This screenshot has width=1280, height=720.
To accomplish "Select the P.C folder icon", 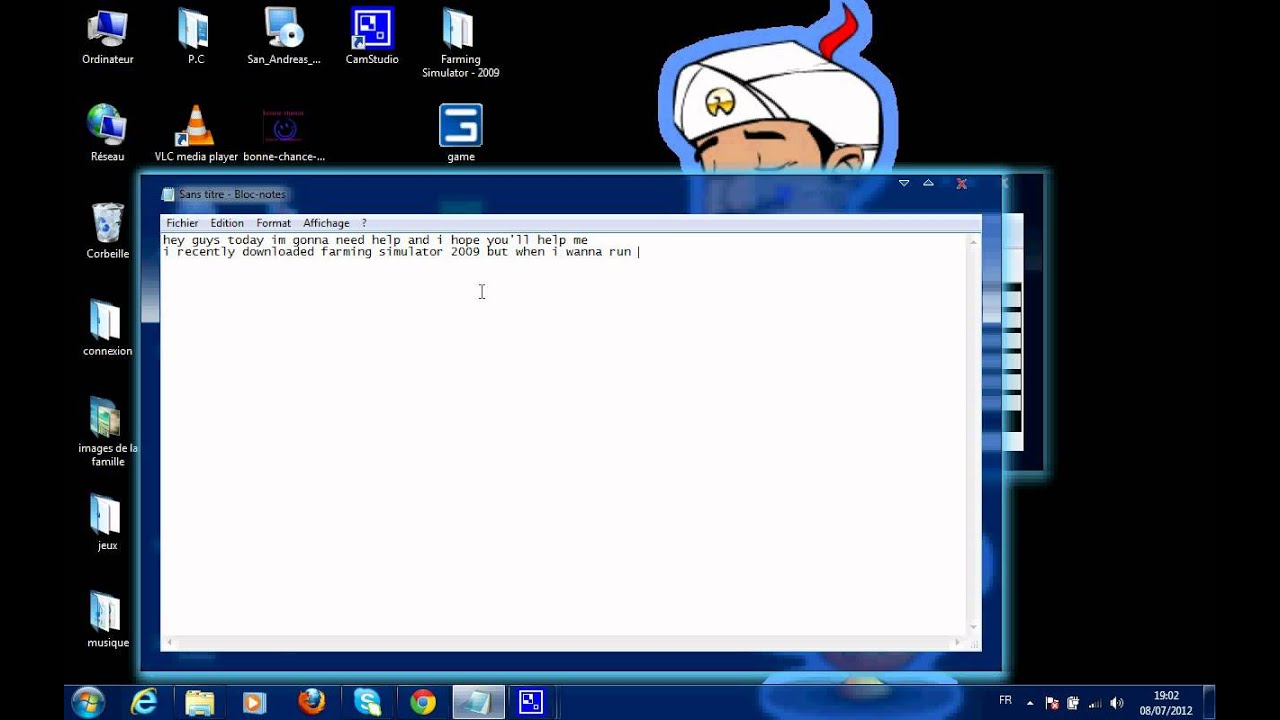I will pyautogui.click(x=195, y=38).
